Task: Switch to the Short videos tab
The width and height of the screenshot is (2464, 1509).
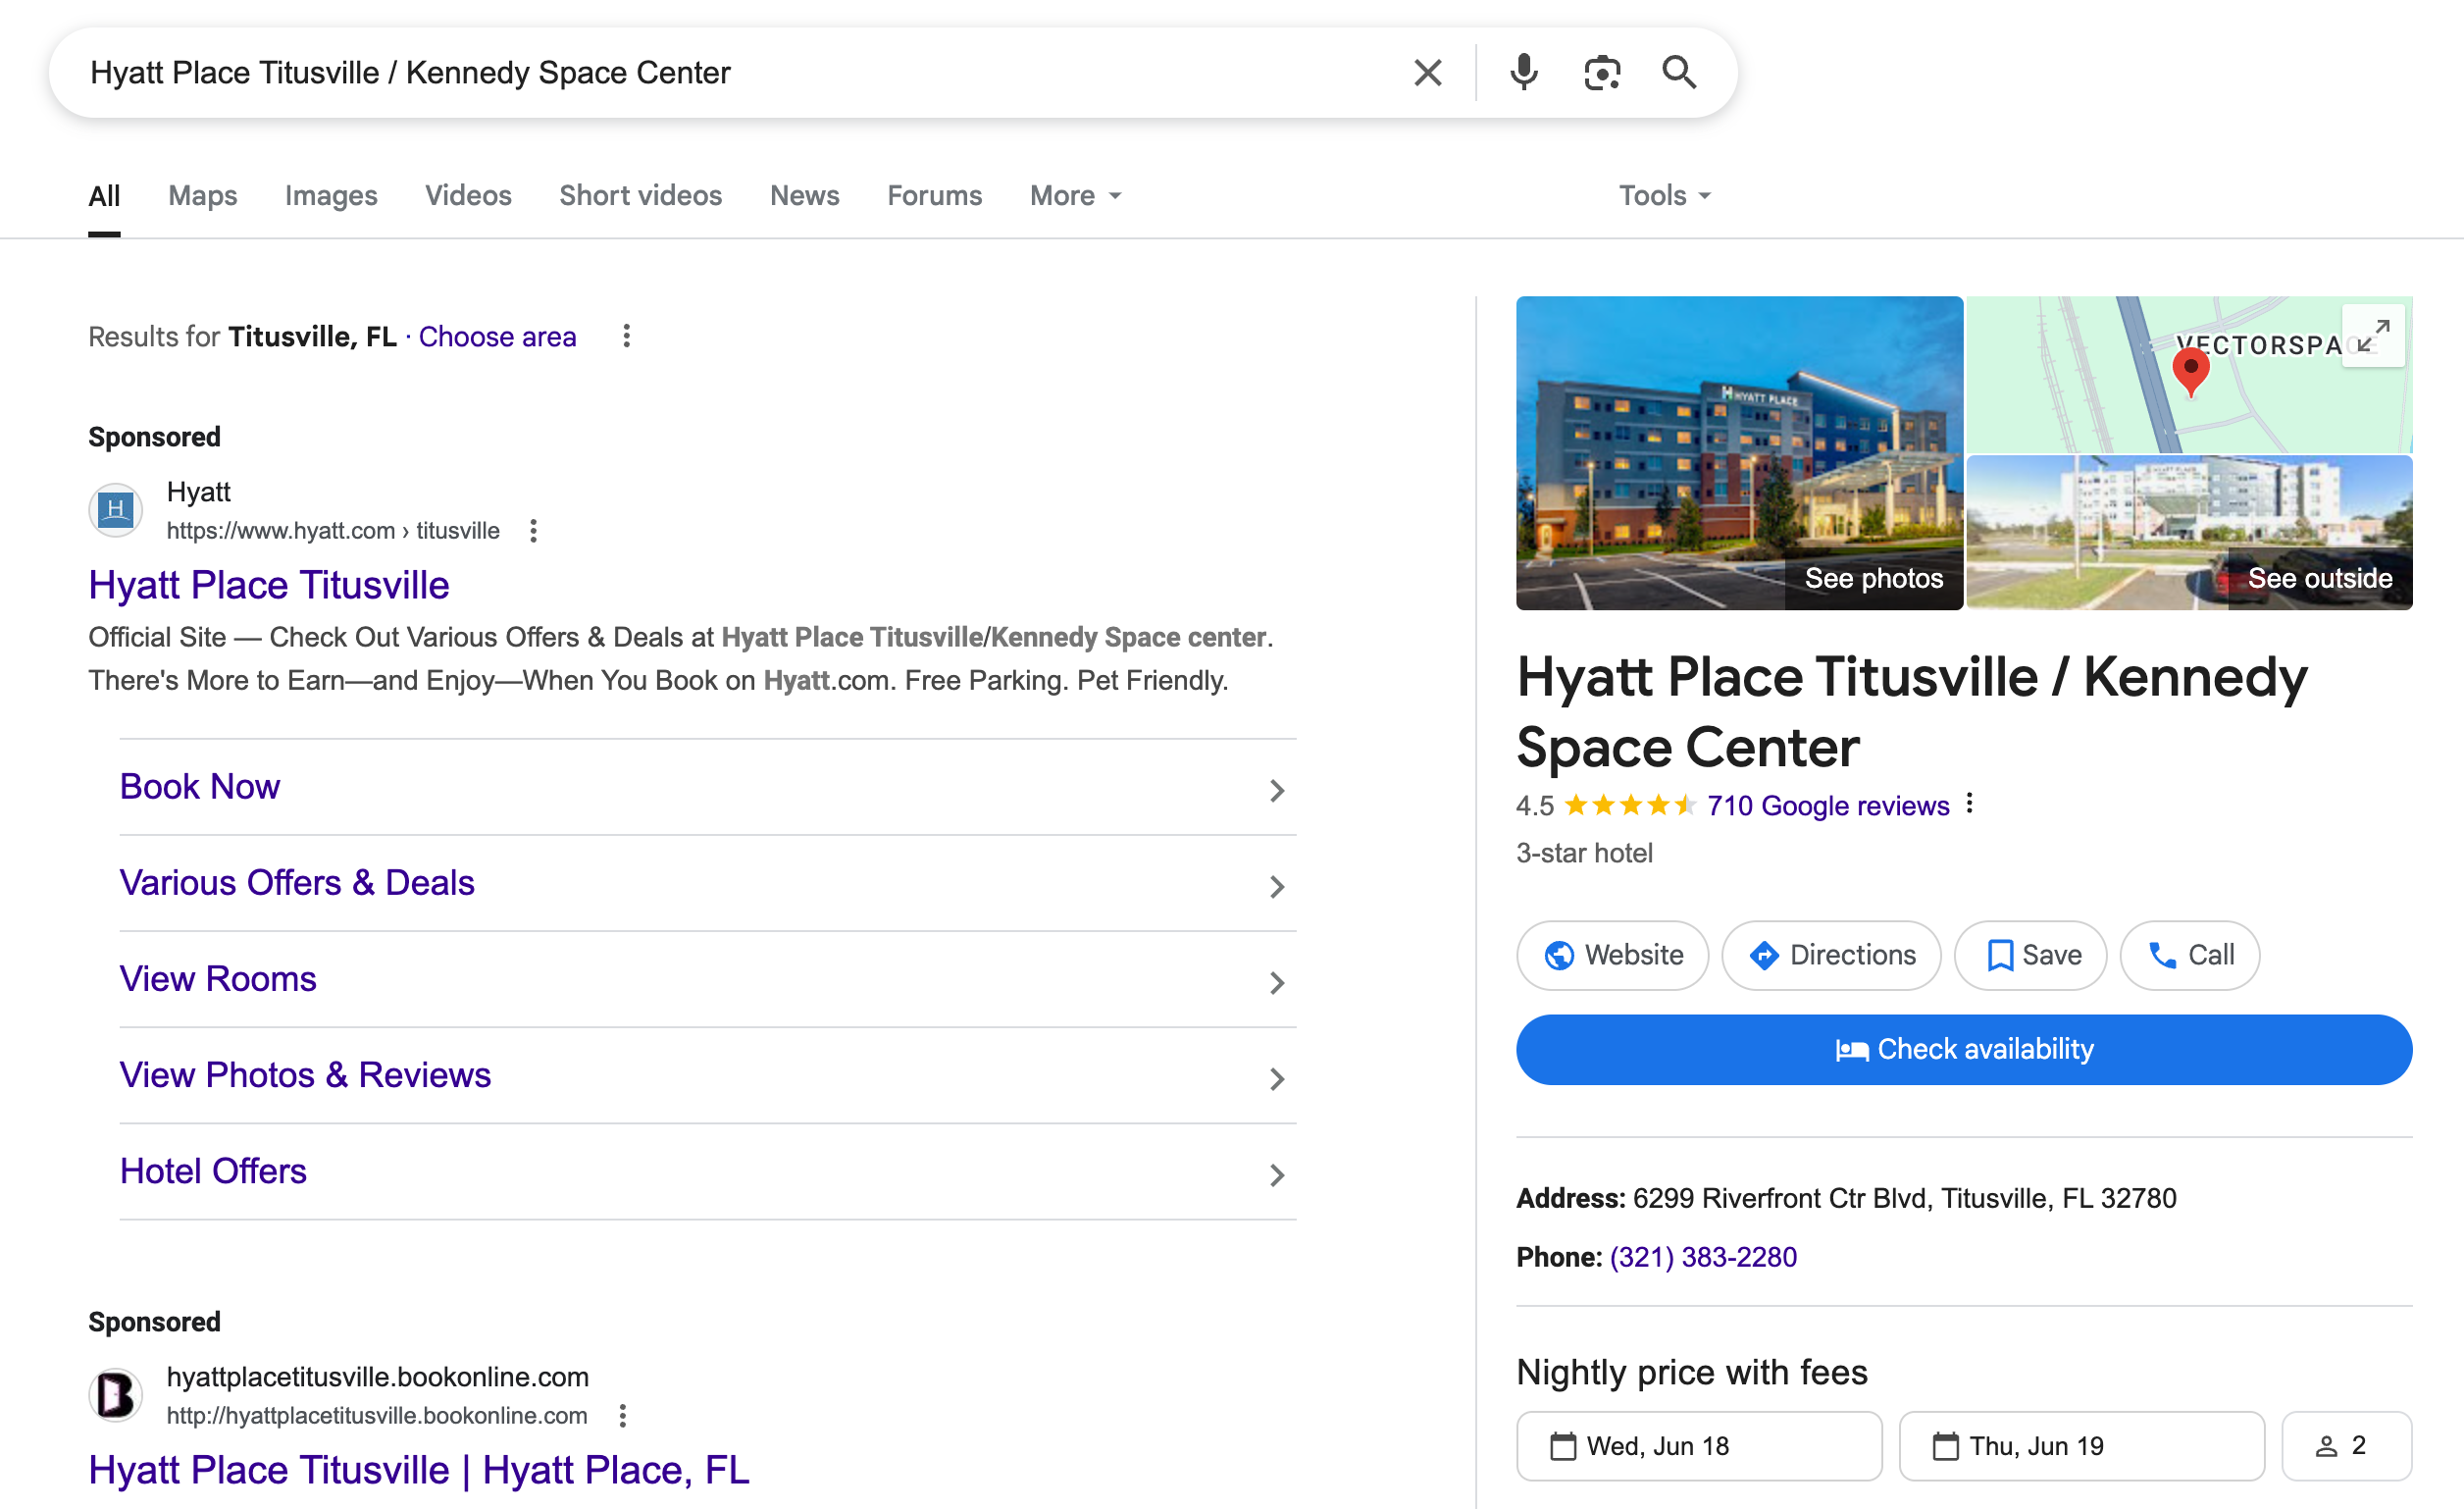Action: pos(640,195)
